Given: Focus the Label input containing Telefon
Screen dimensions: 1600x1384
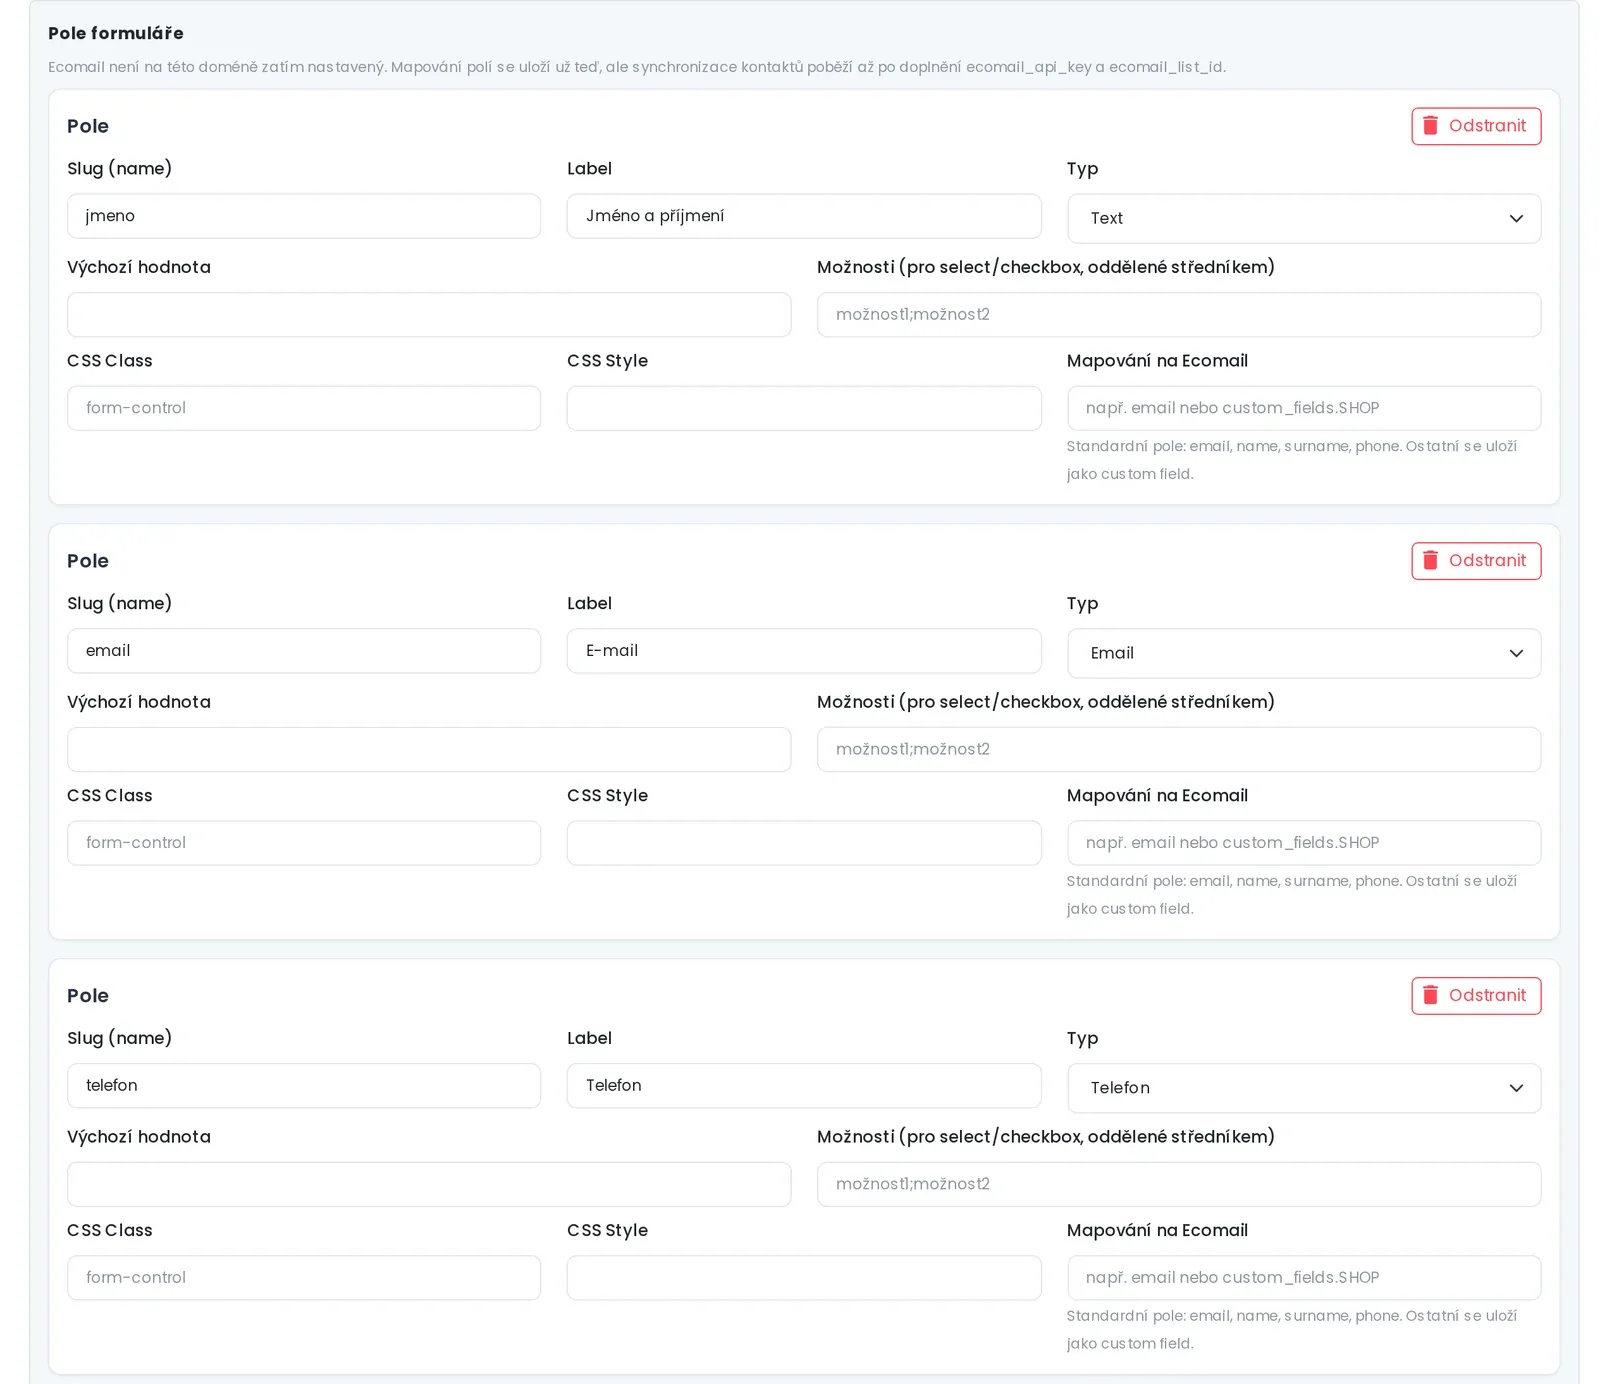Looking at the screenshot, I should tap(804, 1086).
